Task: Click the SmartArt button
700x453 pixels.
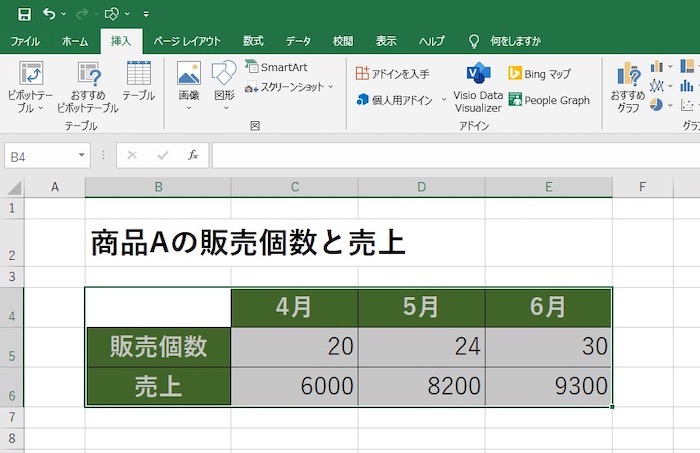Action: click(276, 67)
